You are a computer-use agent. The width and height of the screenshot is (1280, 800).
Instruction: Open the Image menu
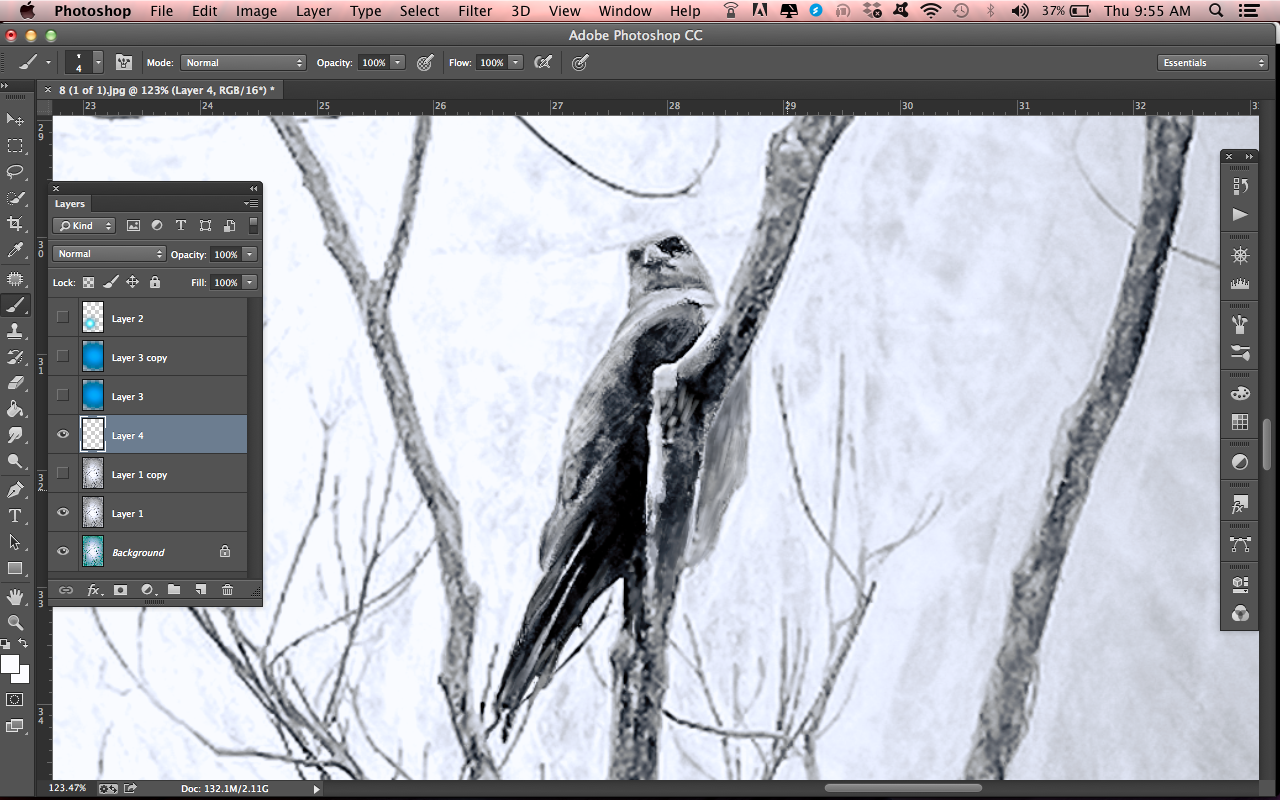[x=256, y=11]
